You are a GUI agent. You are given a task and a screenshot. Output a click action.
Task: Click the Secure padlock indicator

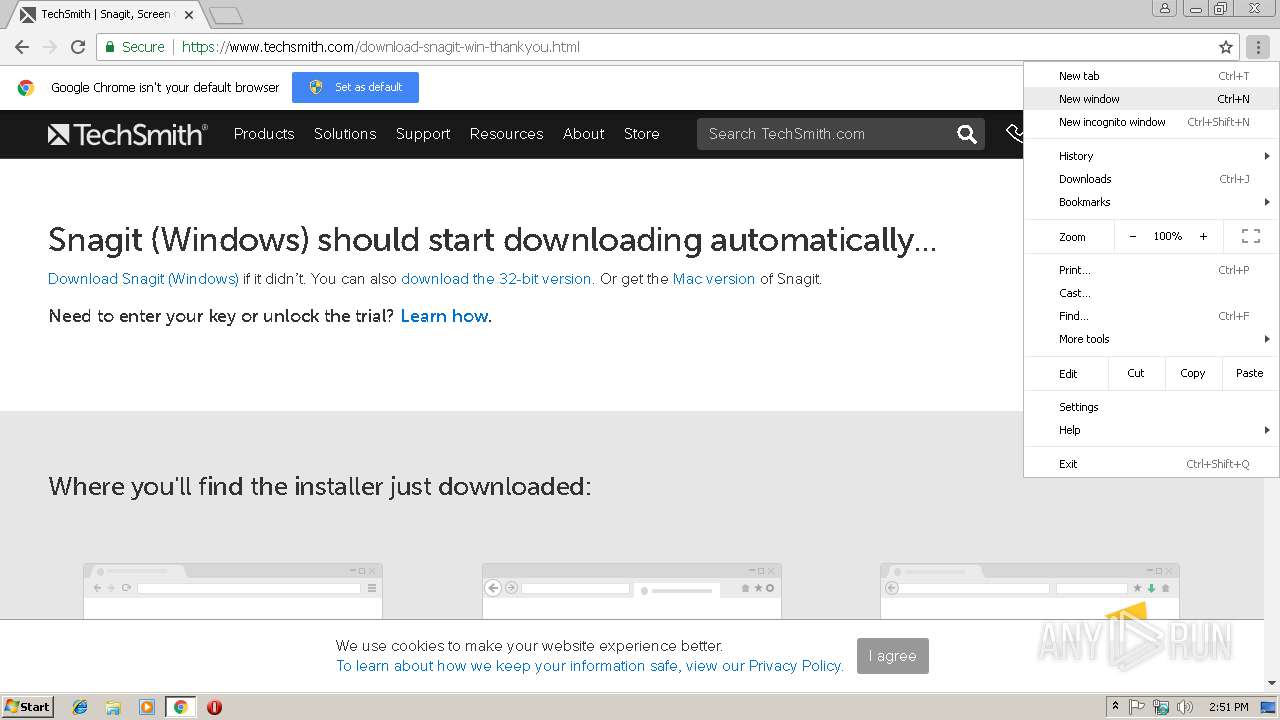[134, 47]
